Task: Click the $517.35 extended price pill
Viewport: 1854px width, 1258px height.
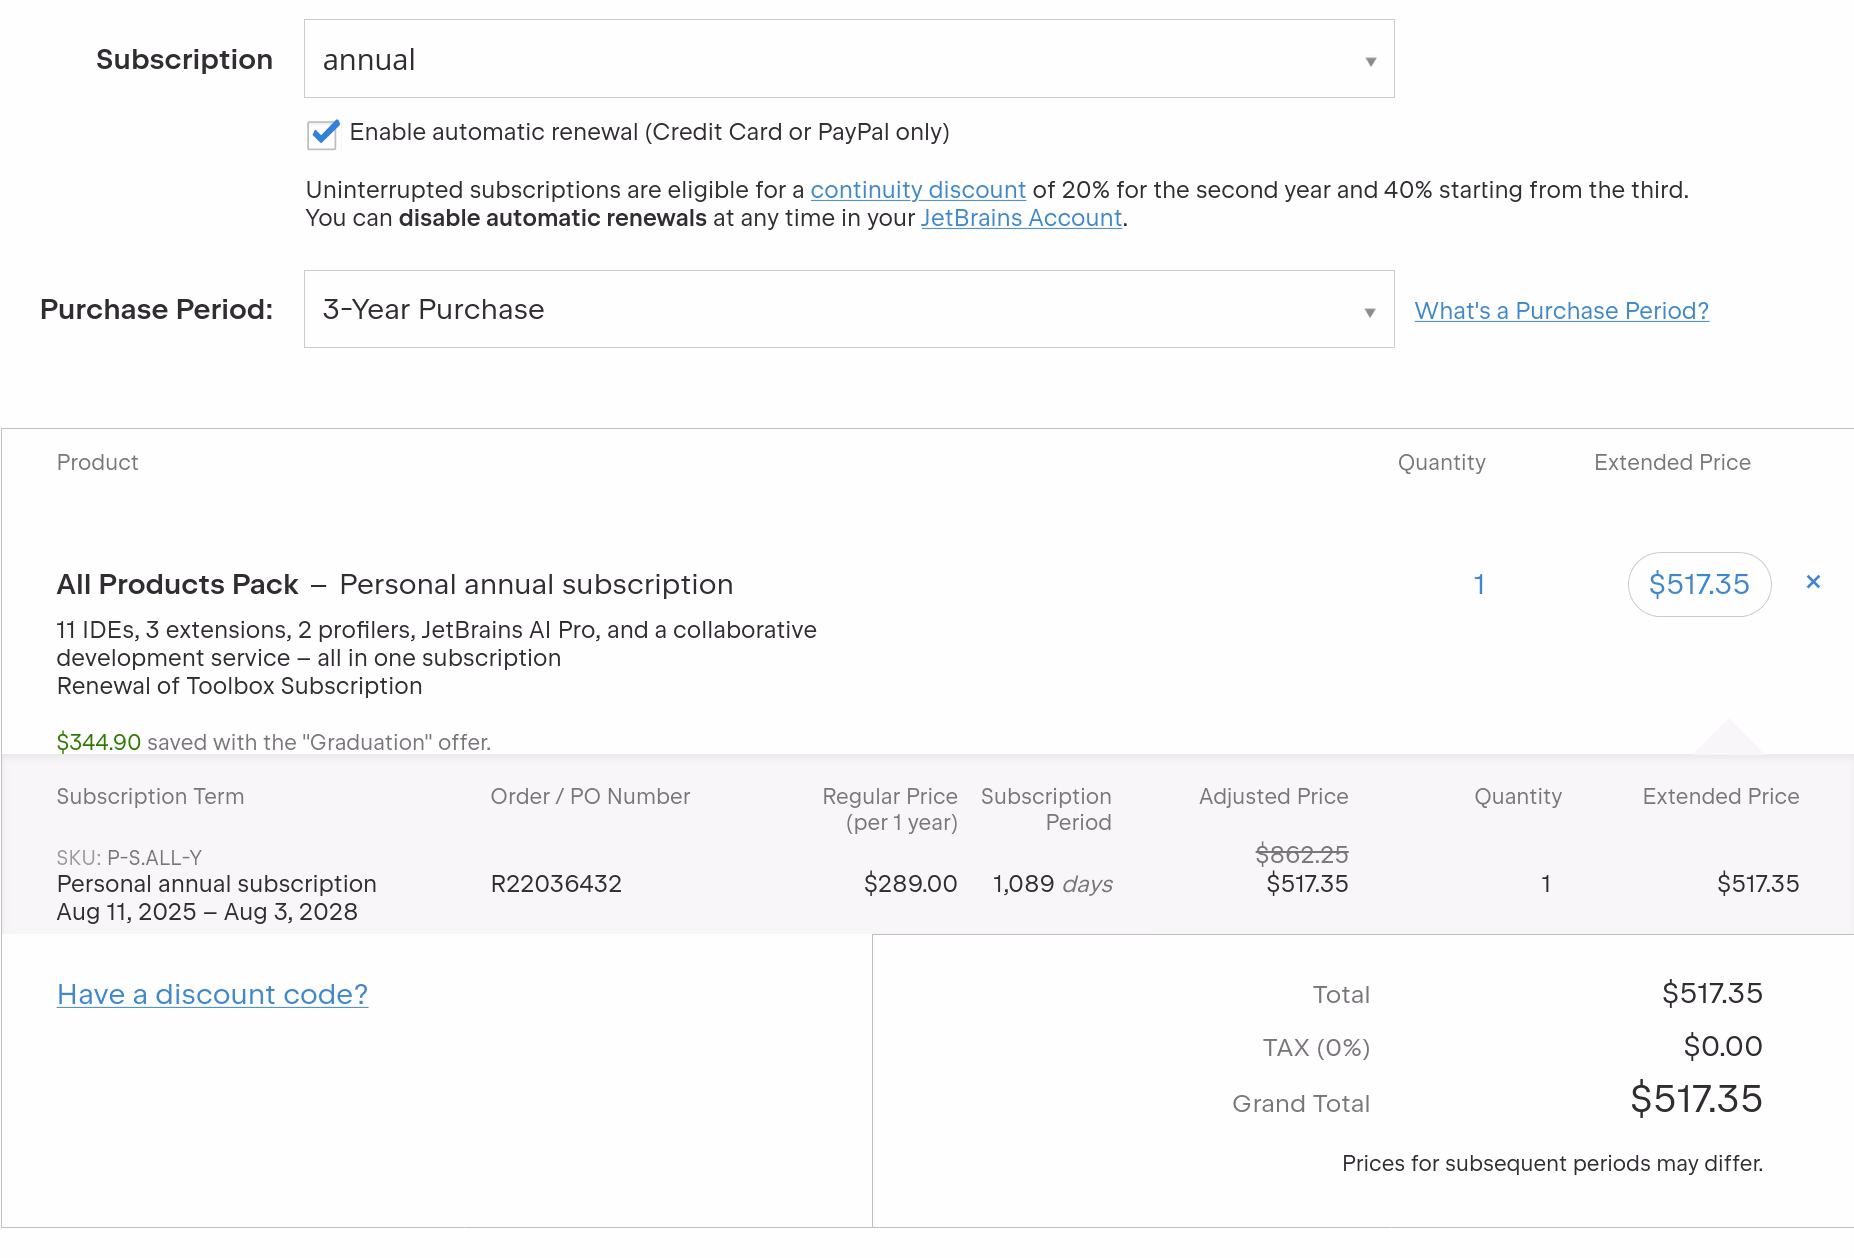Action: pyautogui.click(x=1699, y=584)
